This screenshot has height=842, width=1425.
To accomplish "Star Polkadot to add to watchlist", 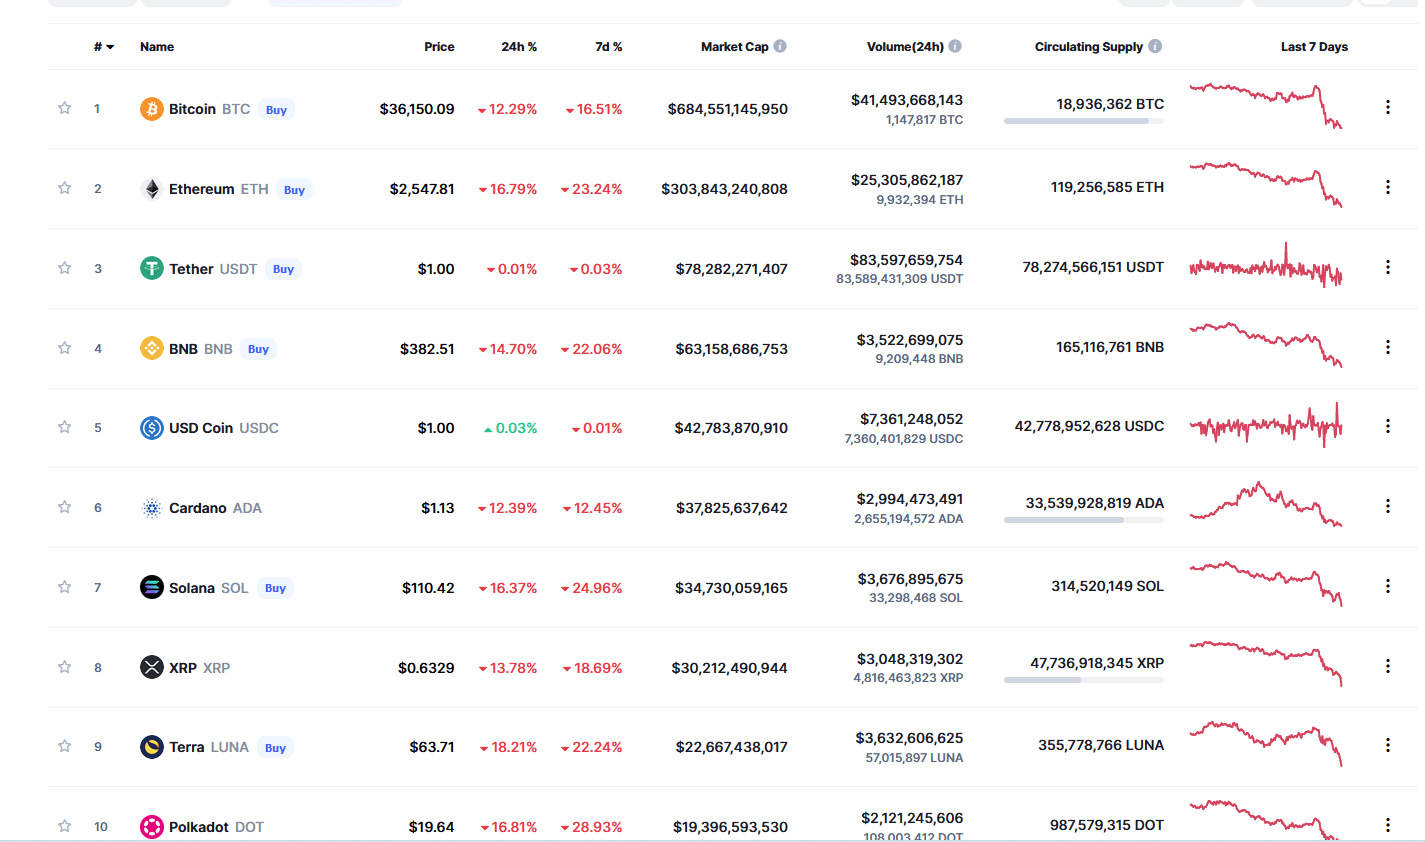I will 65,826.
